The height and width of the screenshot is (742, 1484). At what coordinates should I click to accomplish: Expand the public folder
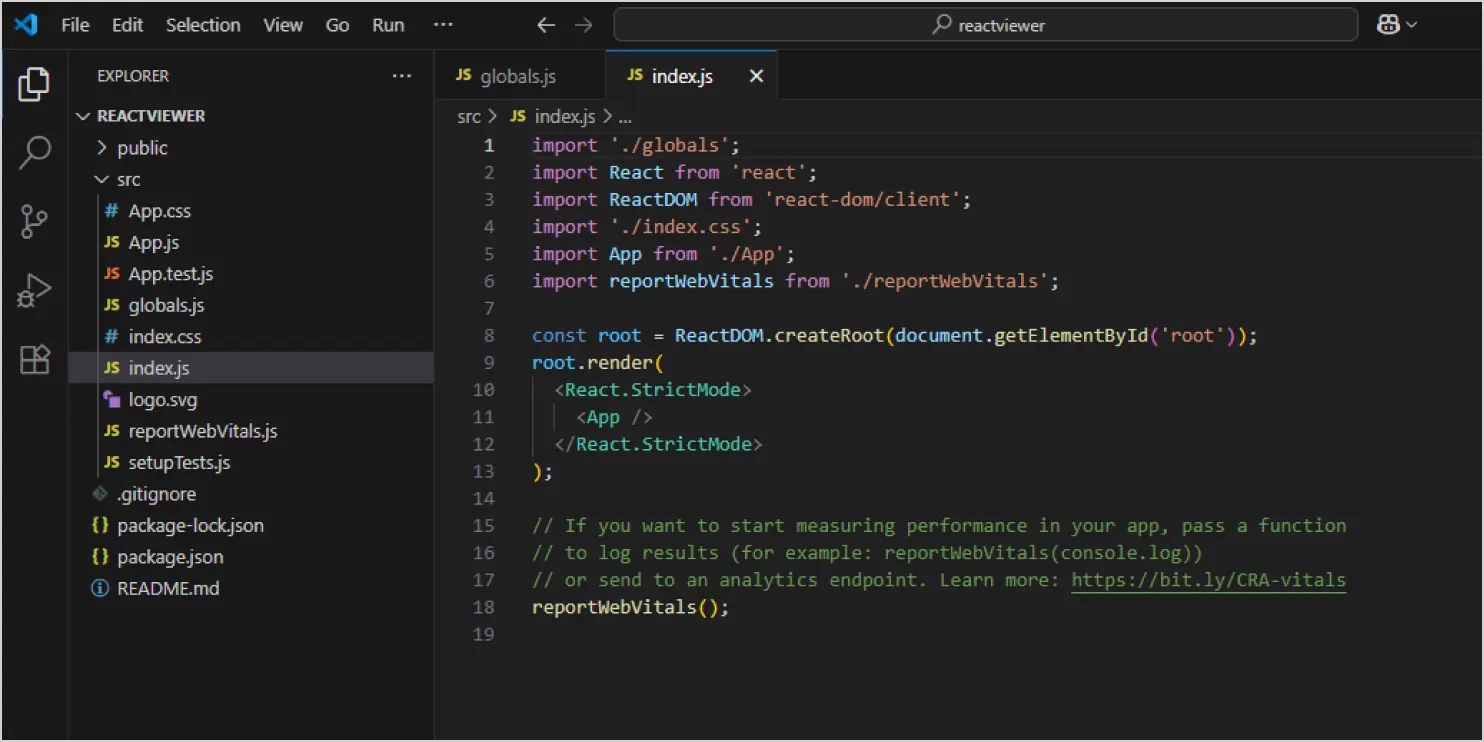coord(142,148)
